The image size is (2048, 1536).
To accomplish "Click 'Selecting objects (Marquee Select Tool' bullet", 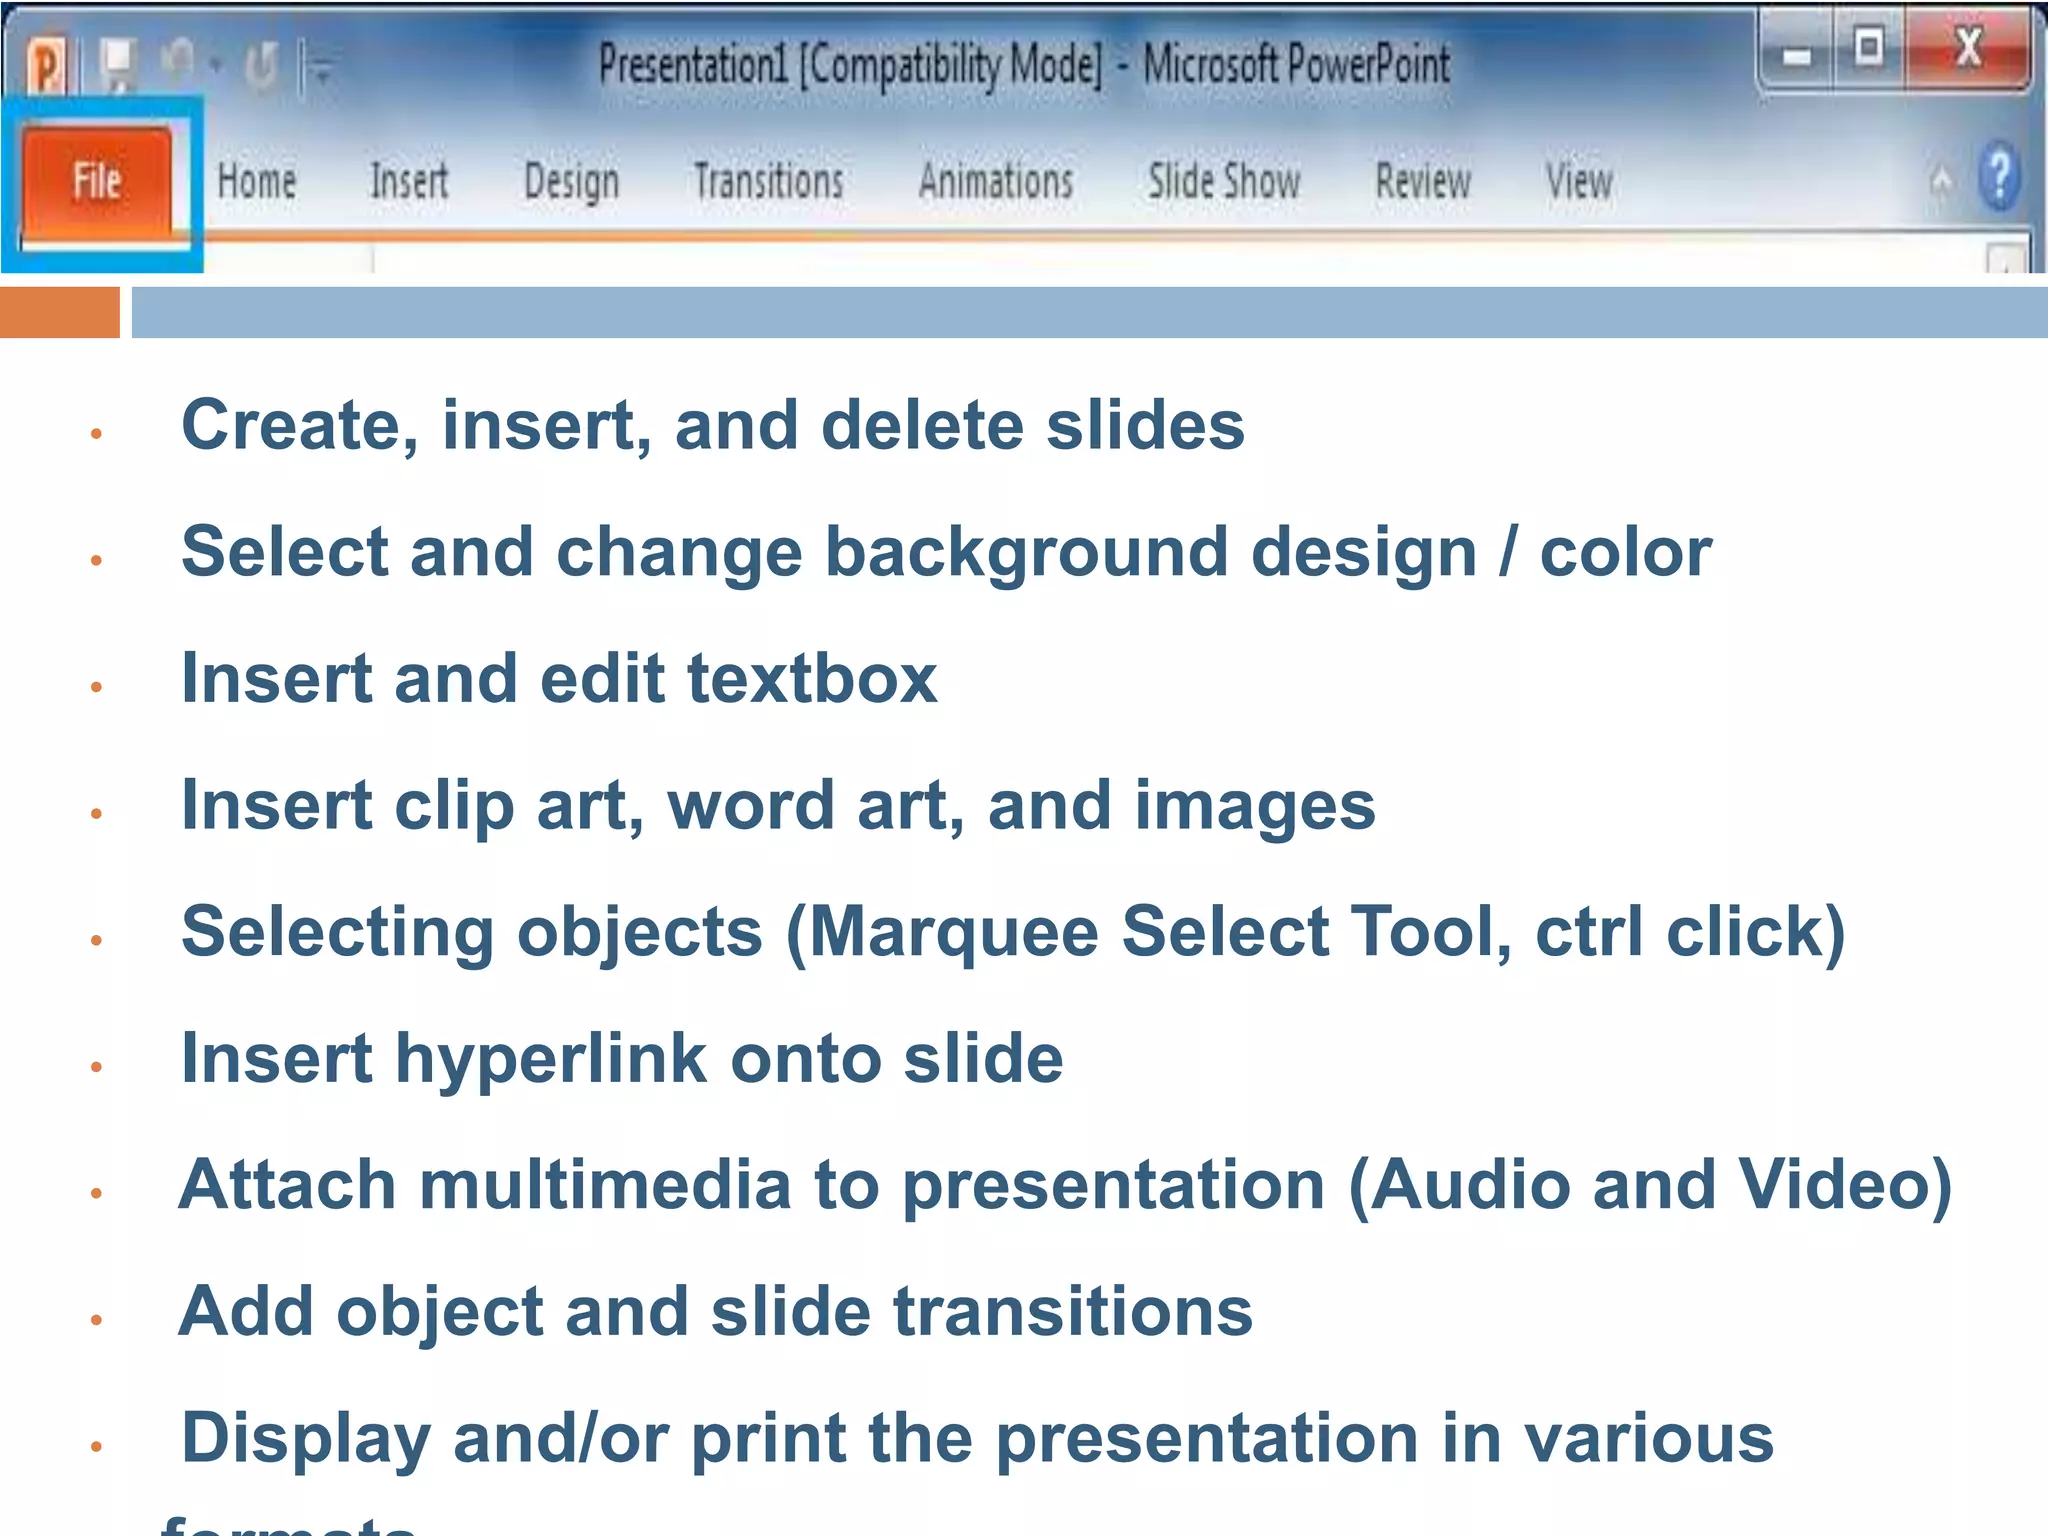I will pyautogui.click(x=1013, y=933).
